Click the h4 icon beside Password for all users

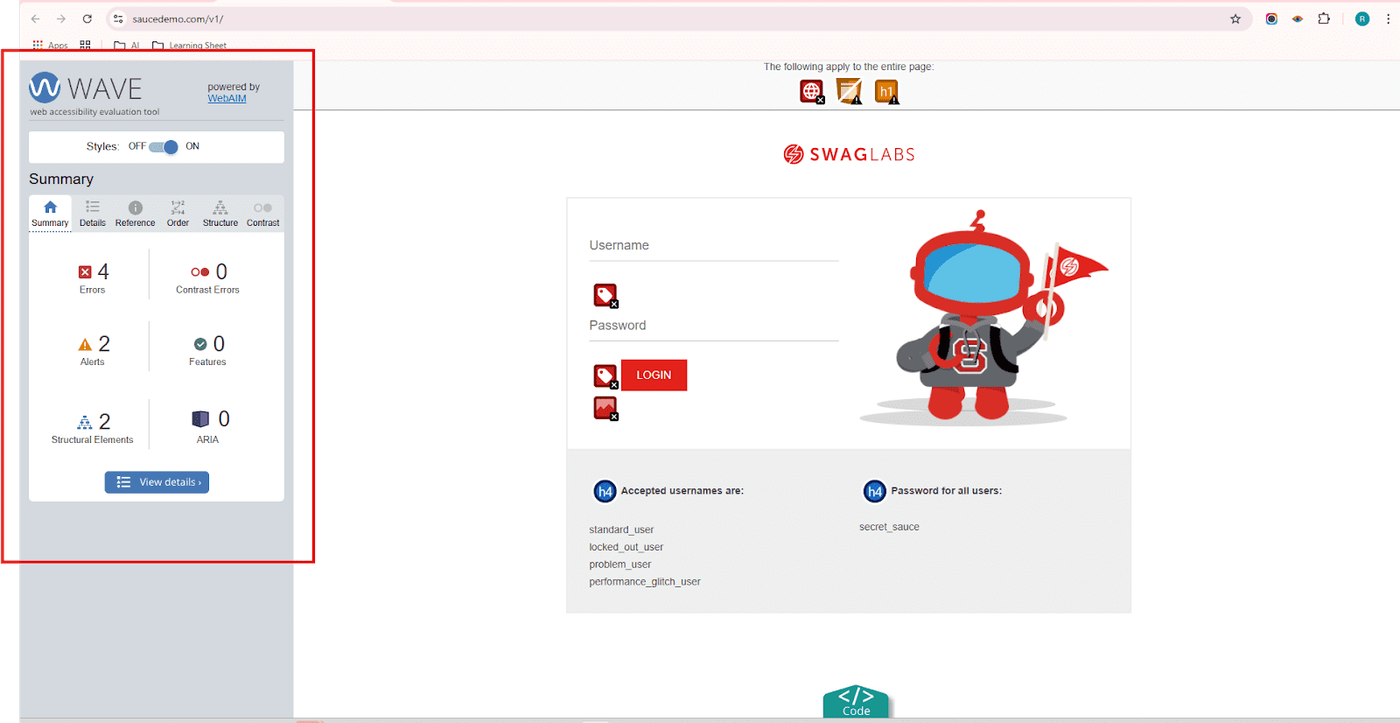click(874, 491)
